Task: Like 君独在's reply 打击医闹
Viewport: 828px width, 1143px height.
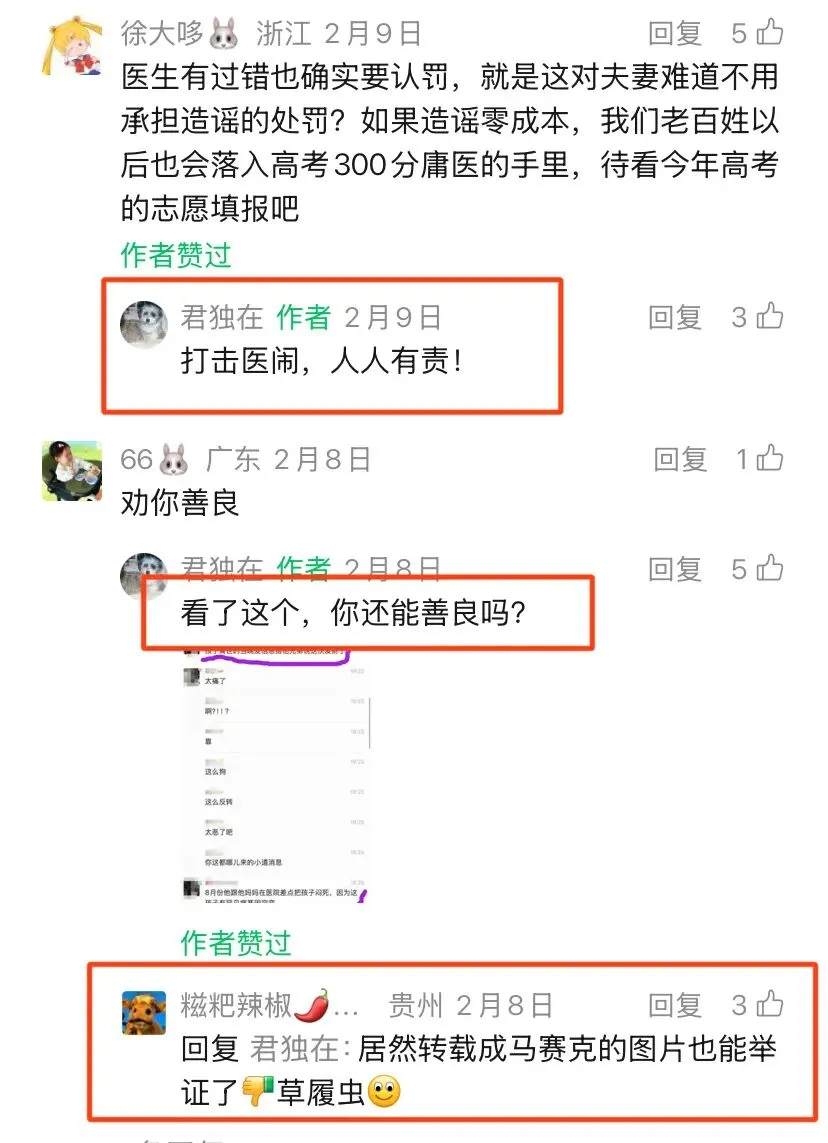Action: [770, 316]
